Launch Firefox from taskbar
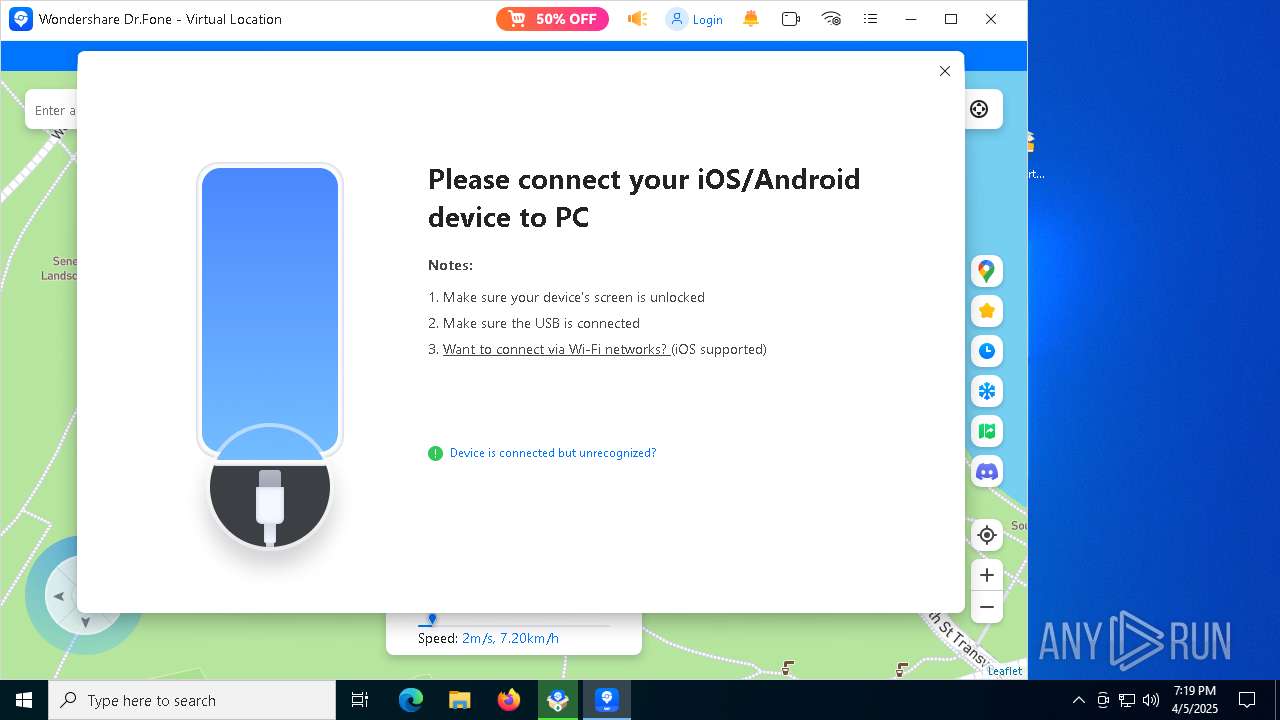The height and width of the screenshot is (720, 1280). click(x=509, y=700)
